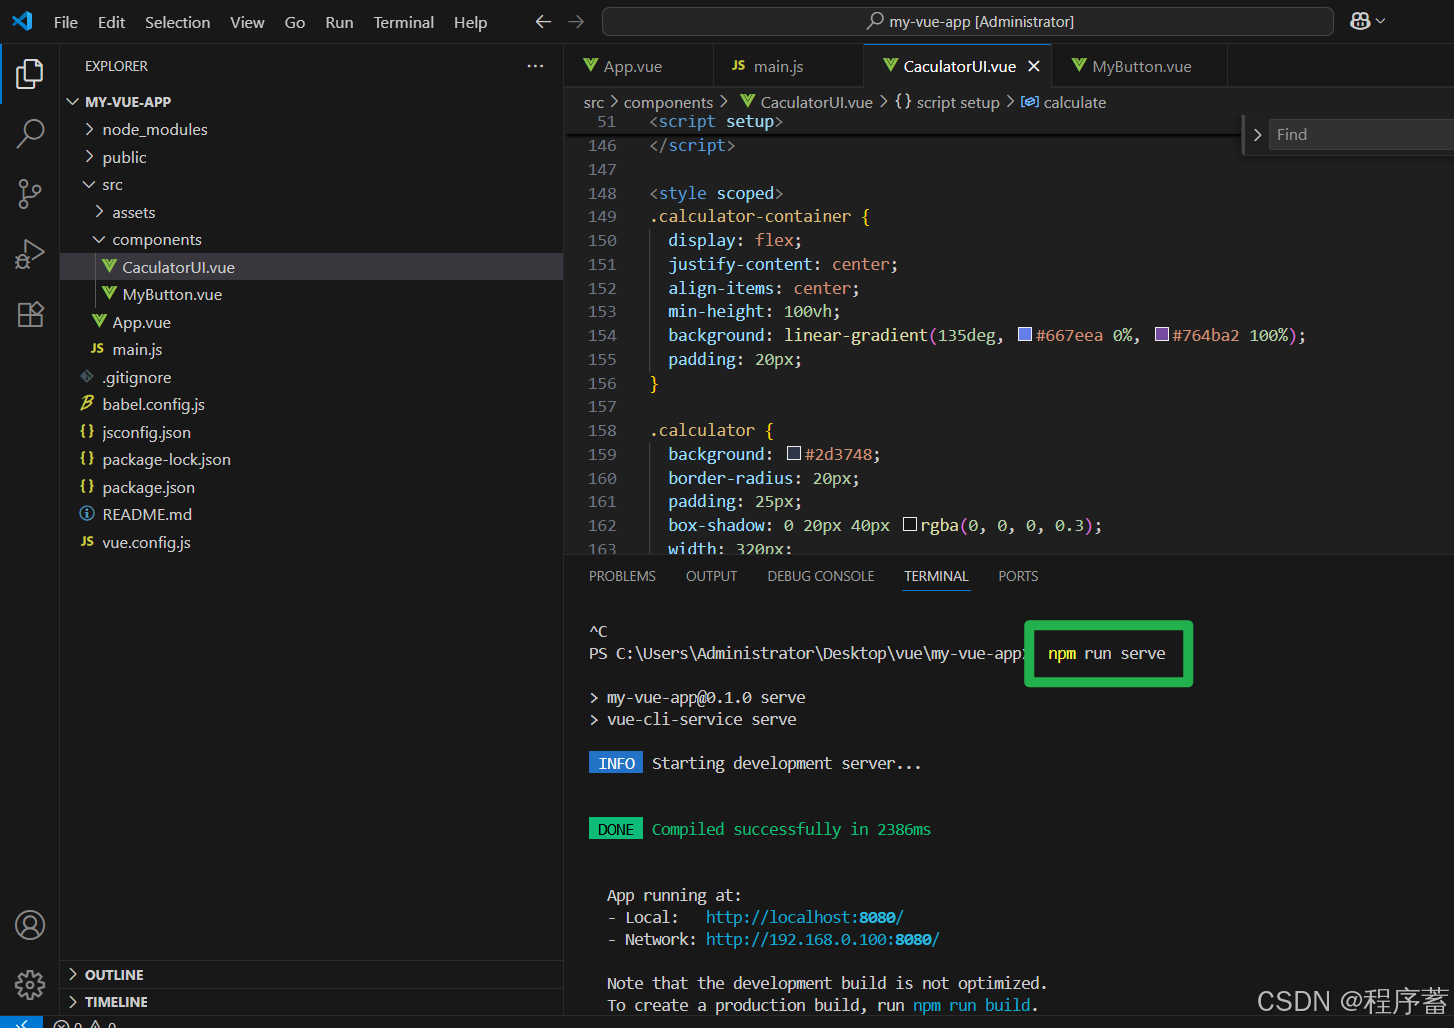Open the Extensions view
The width and height of the screenshot is (1454, 1028).
tap(30, 314)
